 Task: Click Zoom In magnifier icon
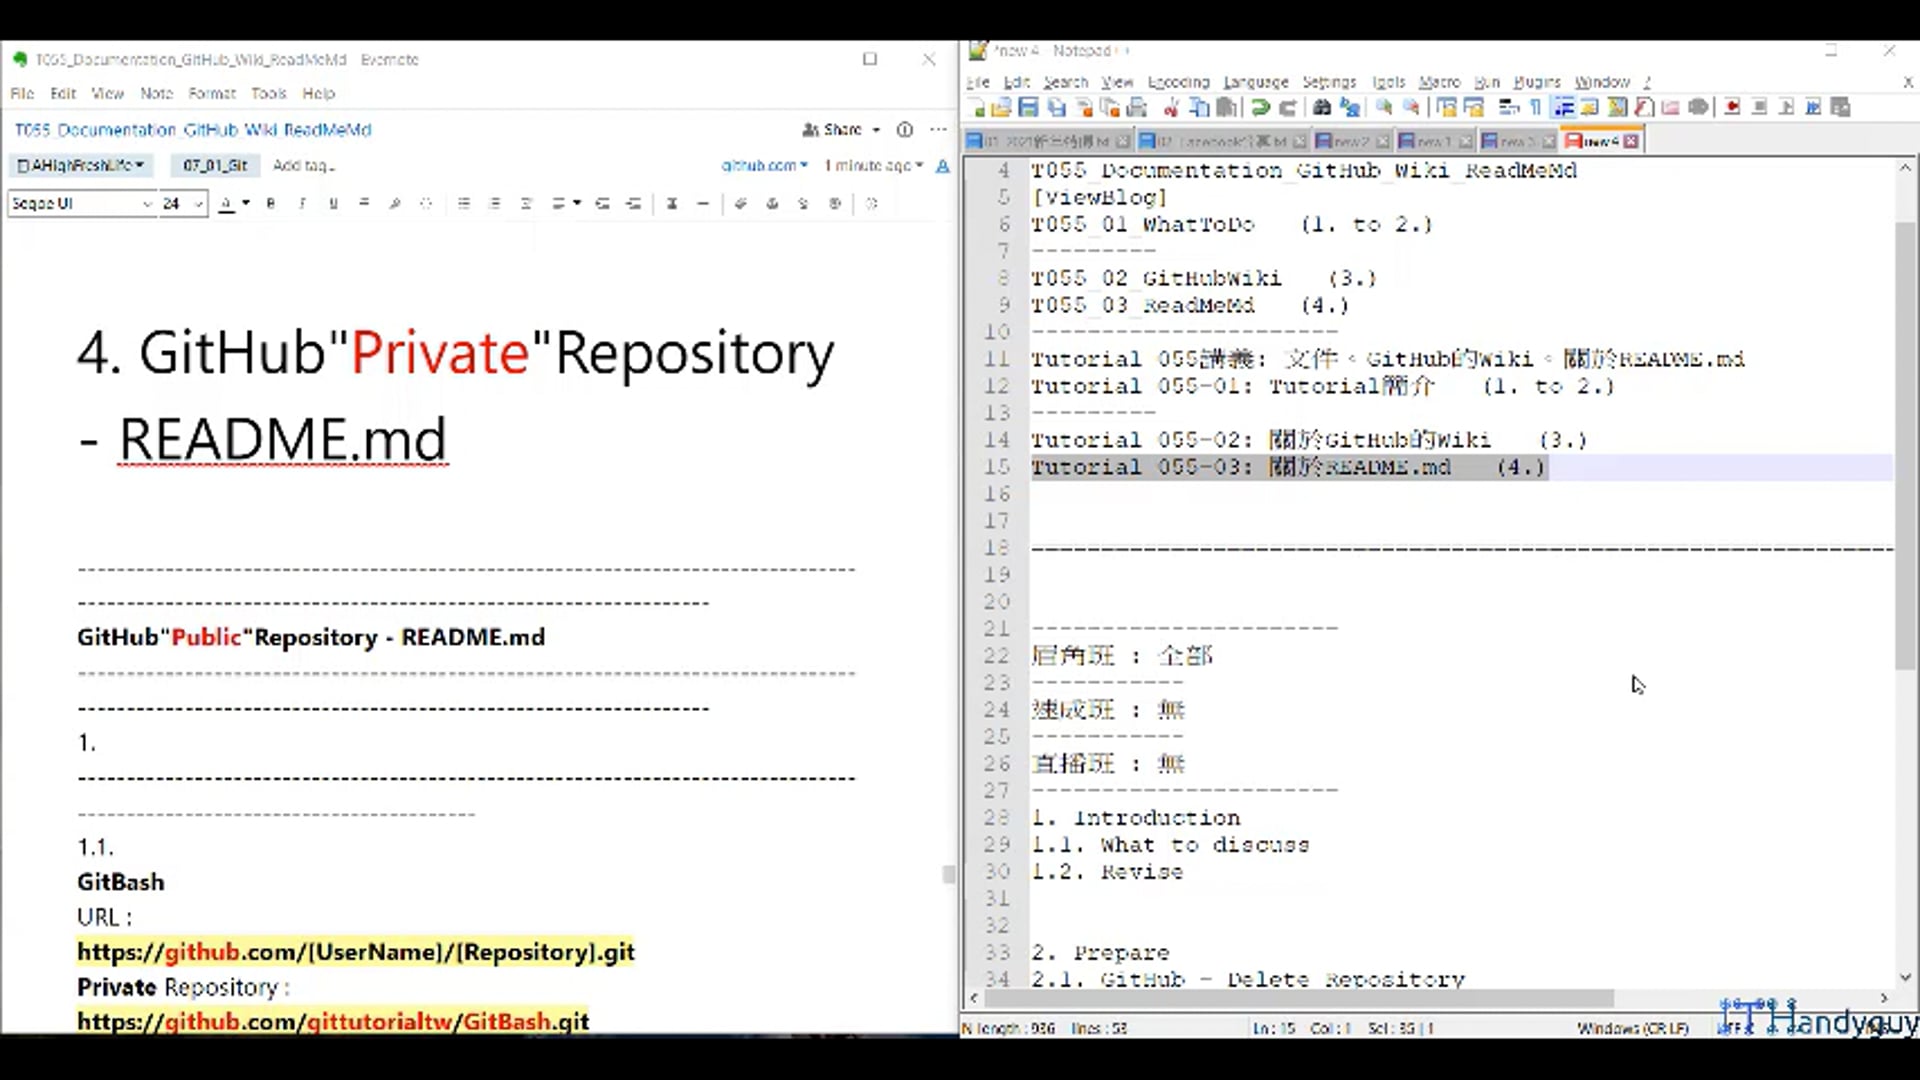tap(1384, 107)
